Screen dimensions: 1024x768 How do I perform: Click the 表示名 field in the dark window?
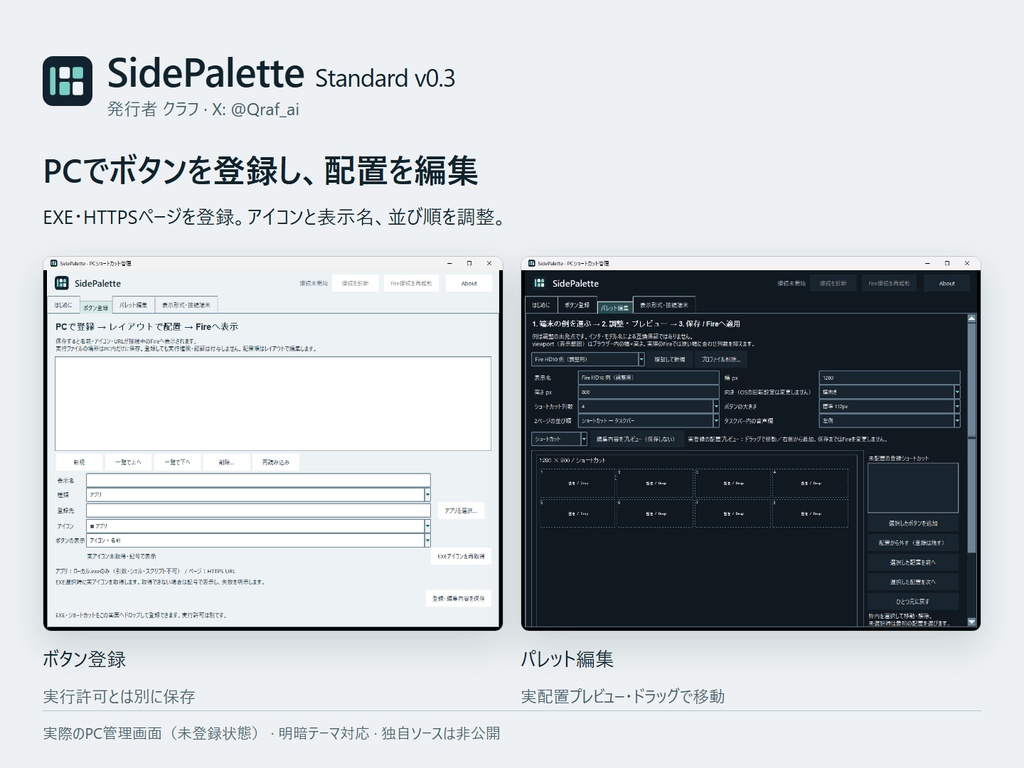[x=648, y=377]
